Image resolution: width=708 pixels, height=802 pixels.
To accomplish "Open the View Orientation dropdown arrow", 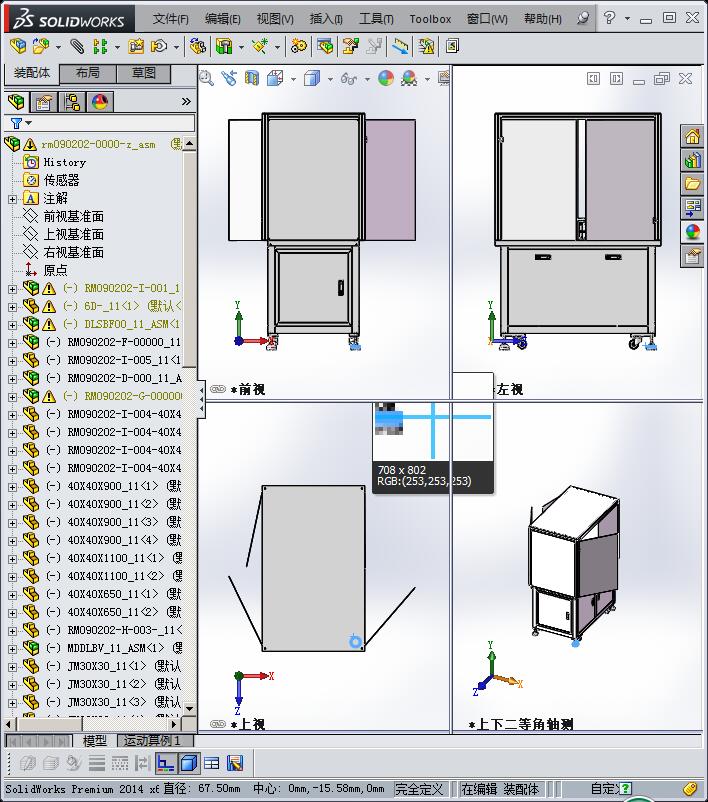I will pos(293,79).
